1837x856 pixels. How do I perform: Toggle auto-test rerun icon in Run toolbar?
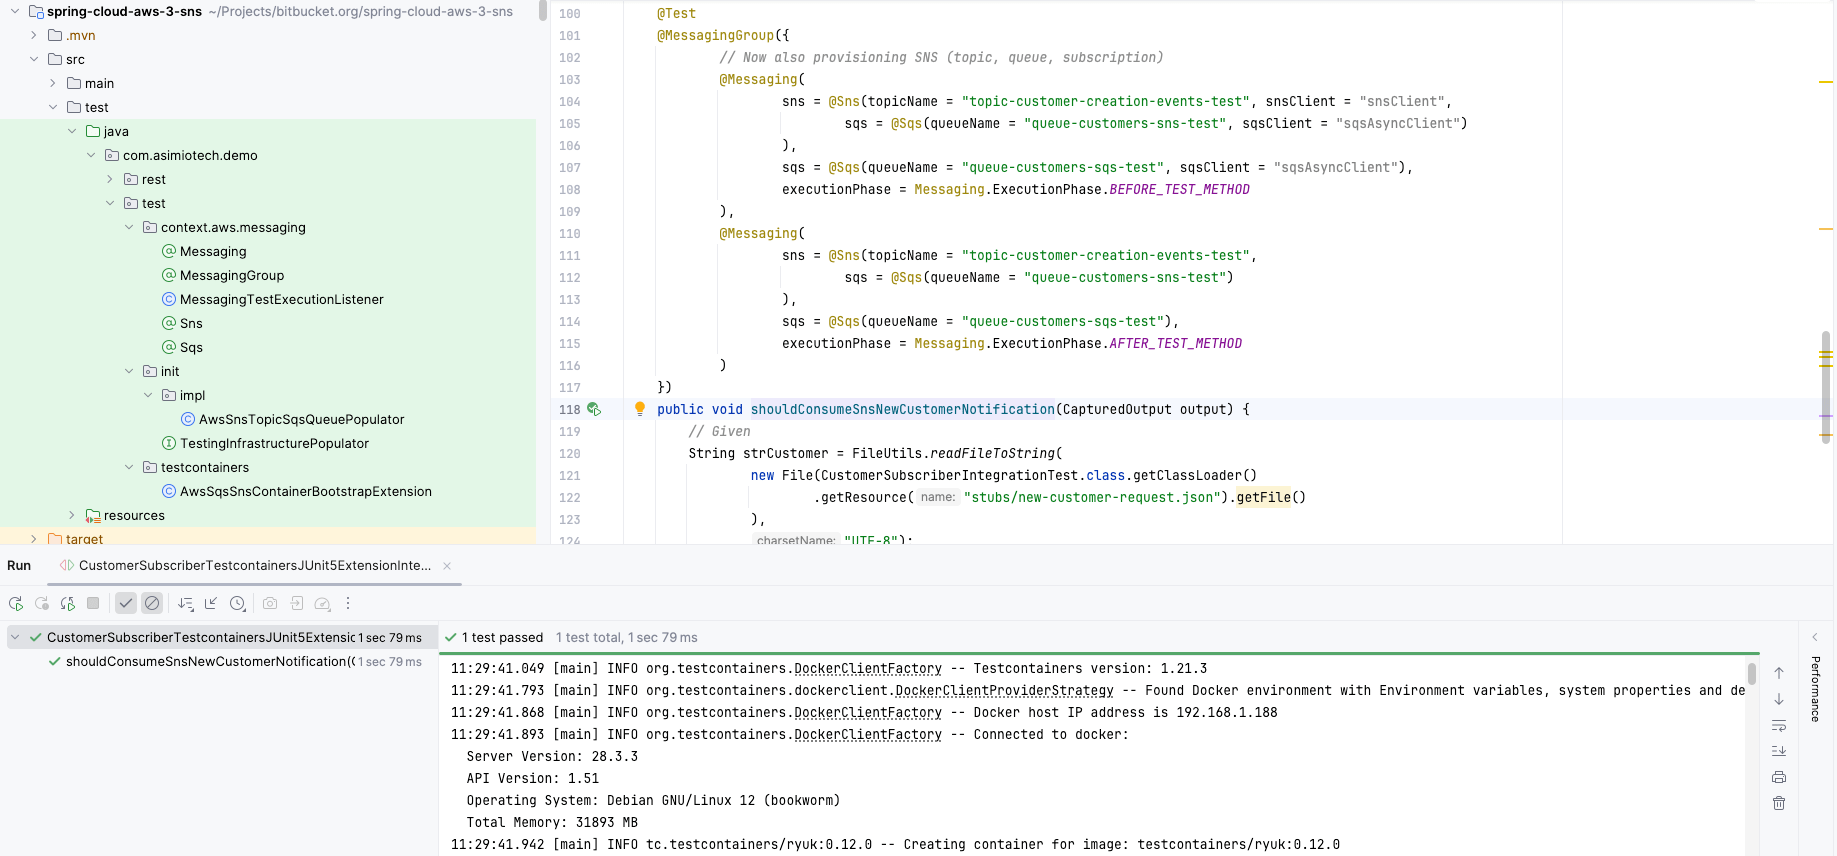[x=68, y=604]
